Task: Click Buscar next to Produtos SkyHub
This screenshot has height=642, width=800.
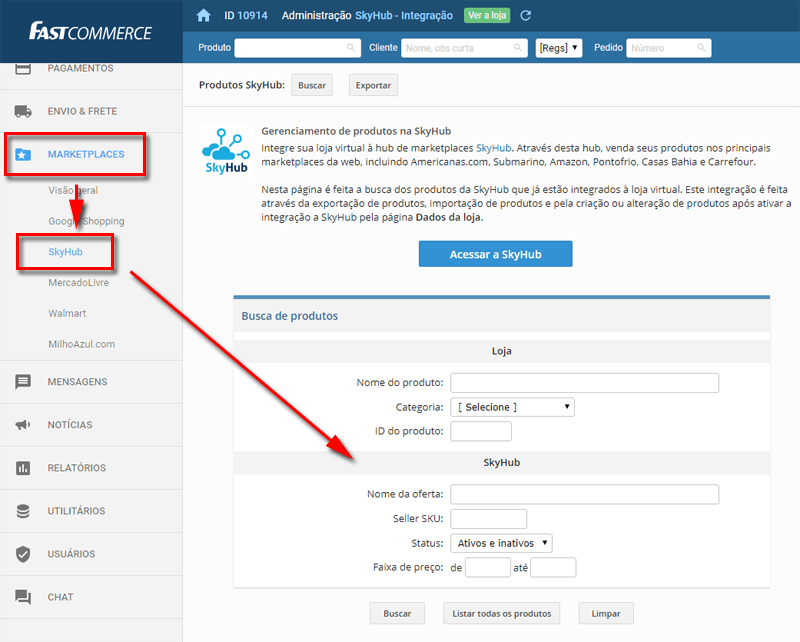Action: [312, 85]
